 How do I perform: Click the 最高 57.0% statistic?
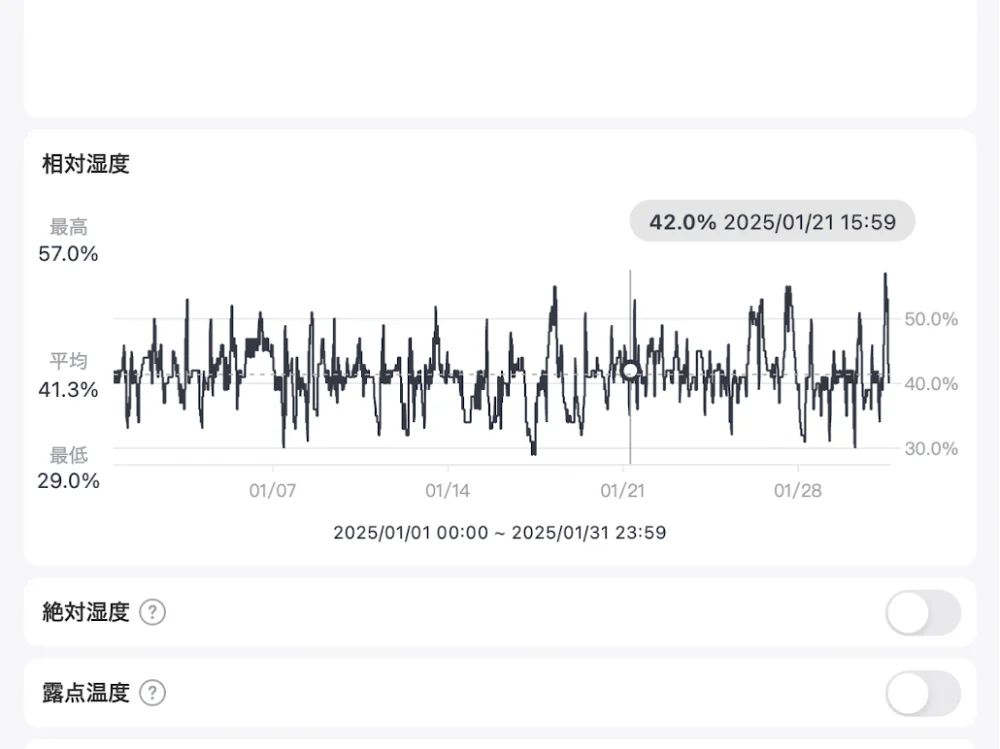[x=68, y=242]
